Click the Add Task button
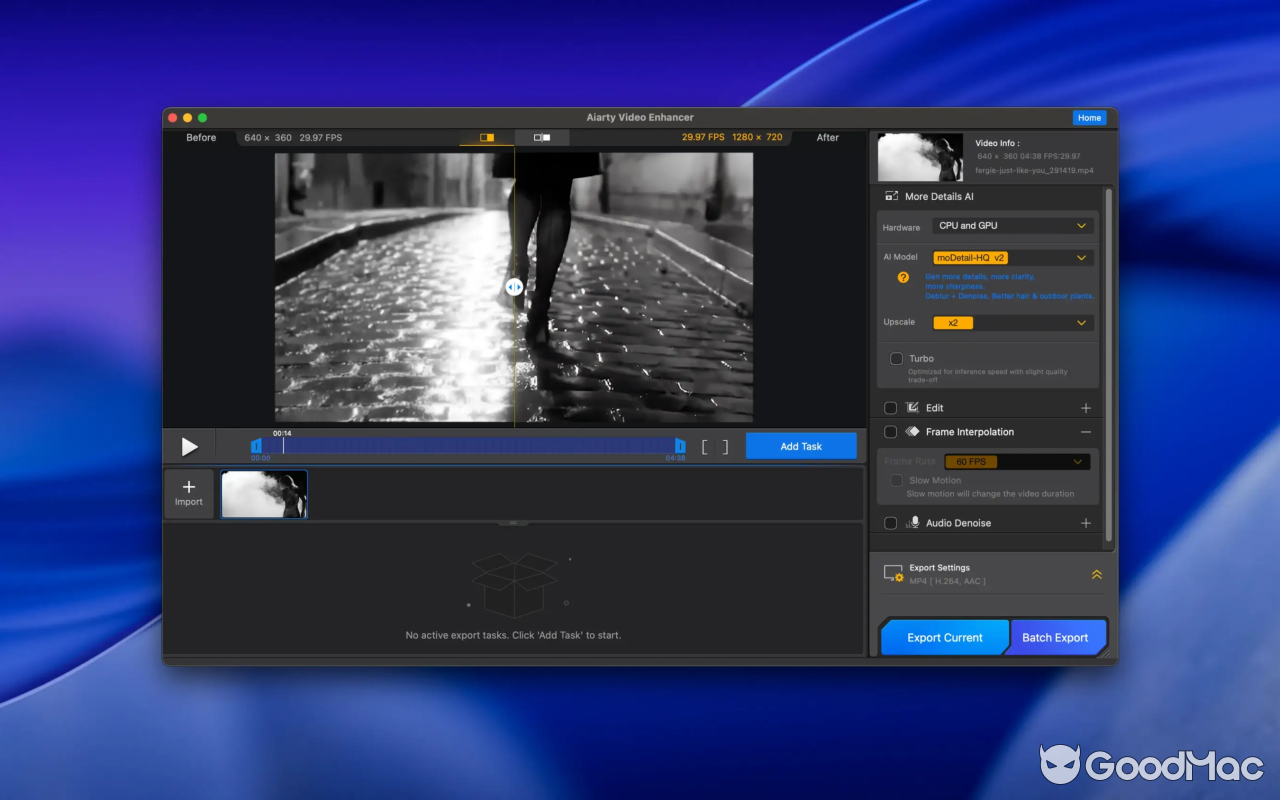The height and width of the screenshot is (800, 1280). tap(800, 446)
